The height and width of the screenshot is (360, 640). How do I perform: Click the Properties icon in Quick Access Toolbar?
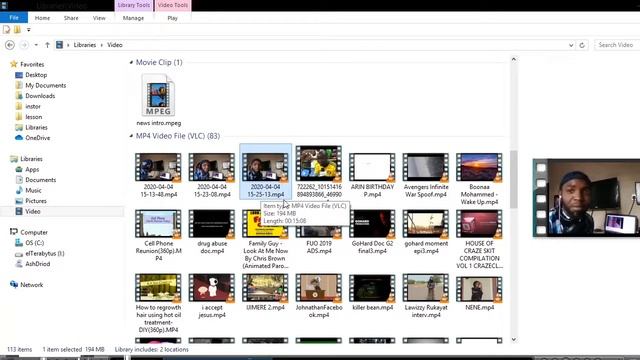7,29
